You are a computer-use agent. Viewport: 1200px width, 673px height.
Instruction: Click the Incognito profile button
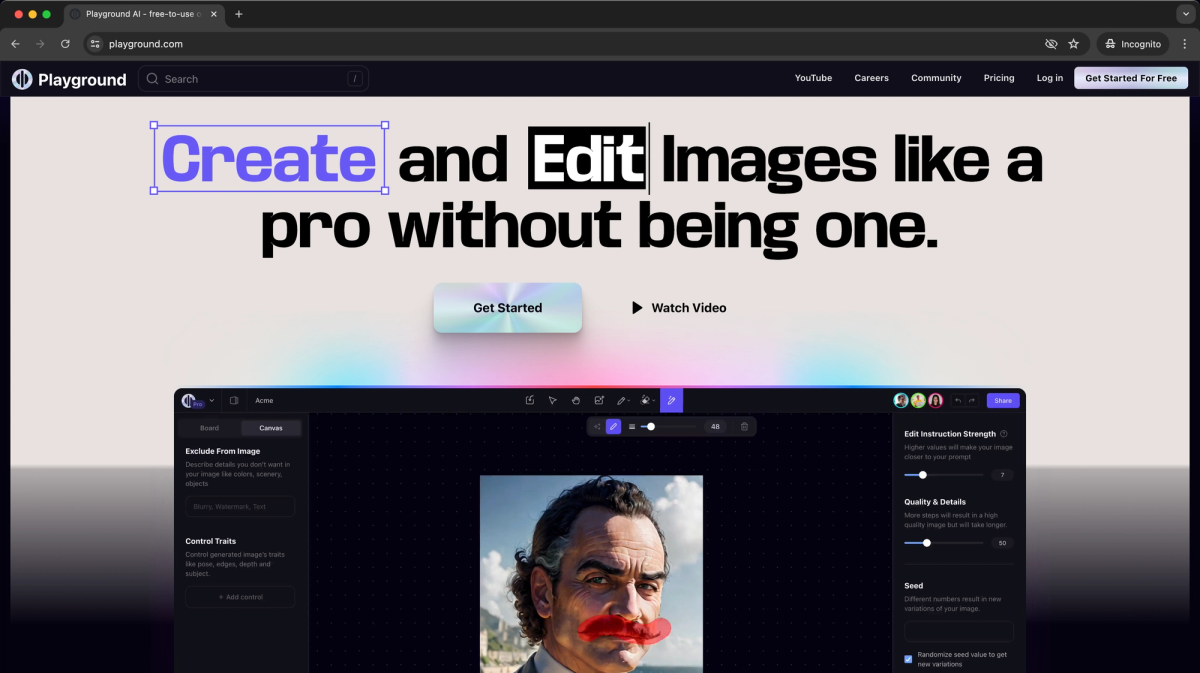click(1133, 44)
